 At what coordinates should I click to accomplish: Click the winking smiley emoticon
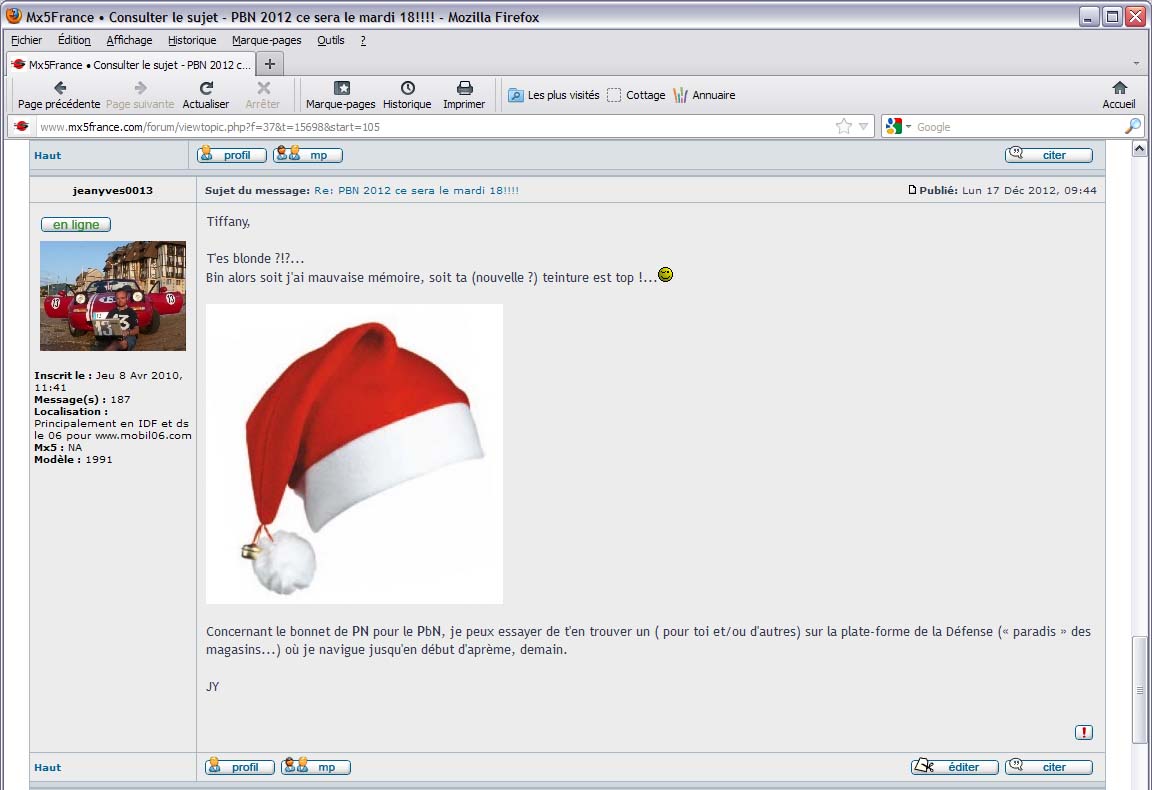click(x=666, y=274)
